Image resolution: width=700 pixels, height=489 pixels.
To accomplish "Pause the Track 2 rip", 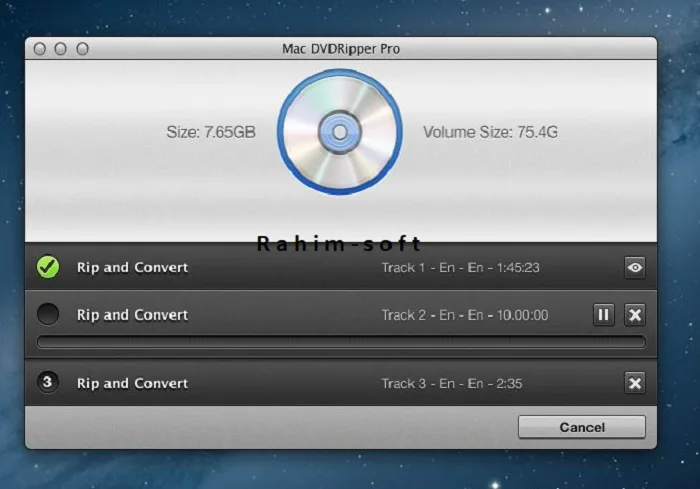I will [x=603, y=315].
